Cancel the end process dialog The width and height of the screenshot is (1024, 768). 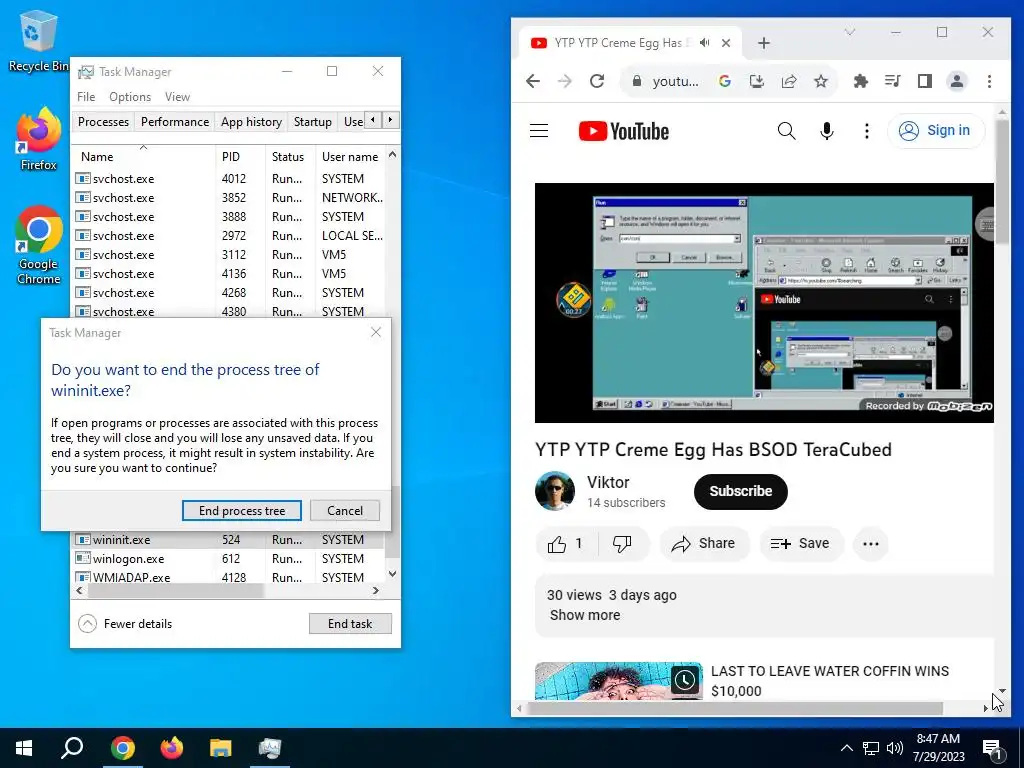pyautogui.click(x=345, y=511)
